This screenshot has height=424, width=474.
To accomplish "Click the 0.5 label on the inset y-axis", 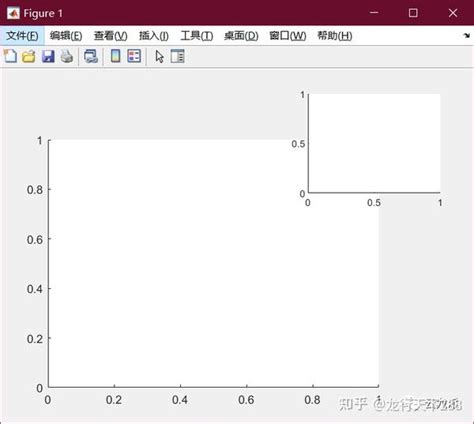I will click(298, 144).
